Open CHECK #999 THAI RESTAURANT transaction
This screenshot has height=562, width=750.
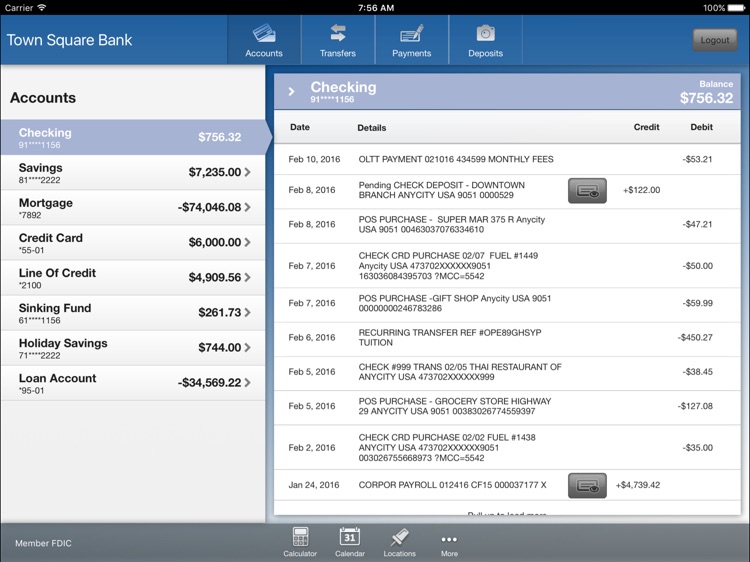(507, 373)
